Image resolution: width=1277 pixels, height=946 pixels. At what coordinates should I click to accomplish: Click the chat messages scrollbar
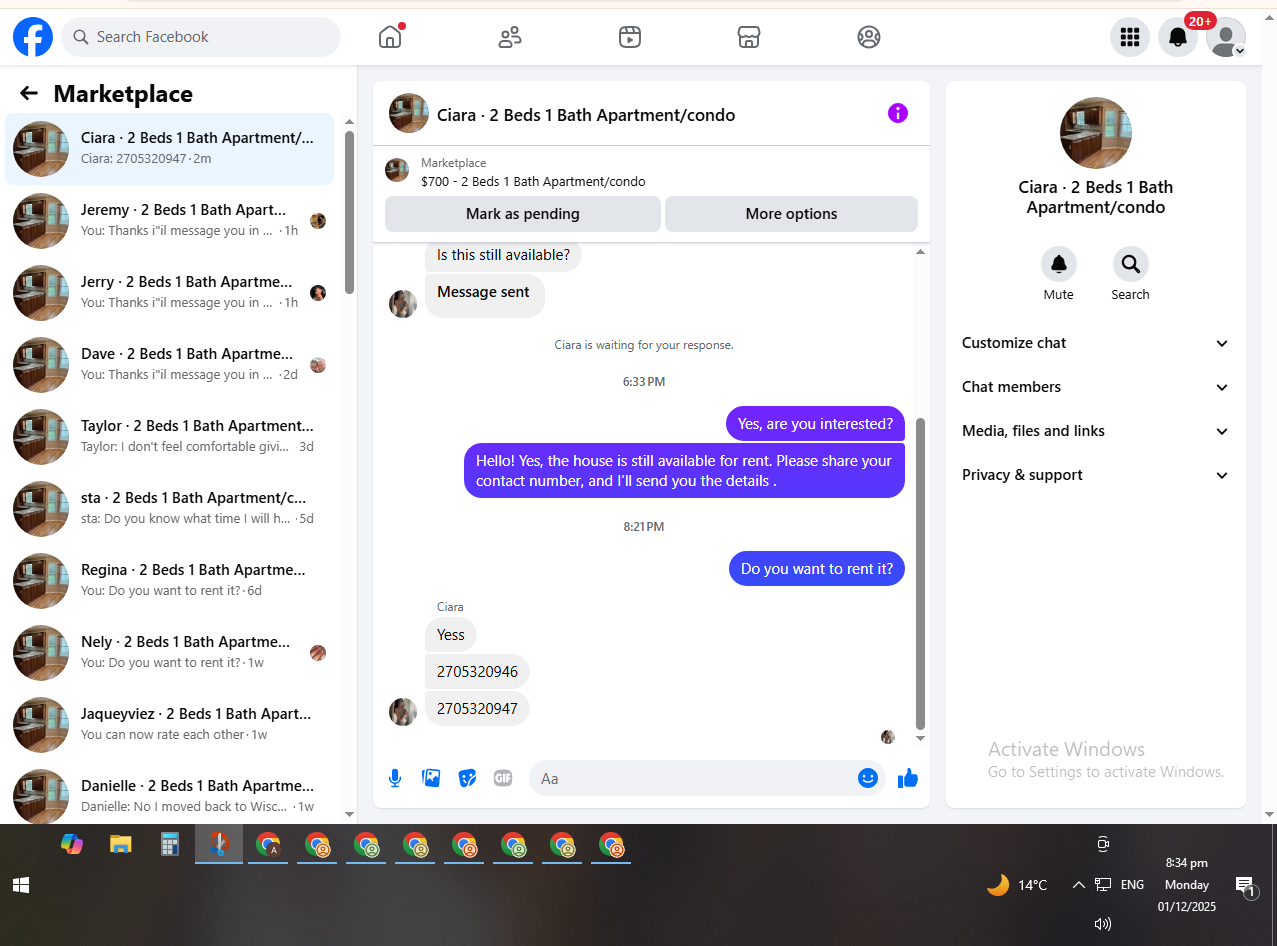click(921, 574)
